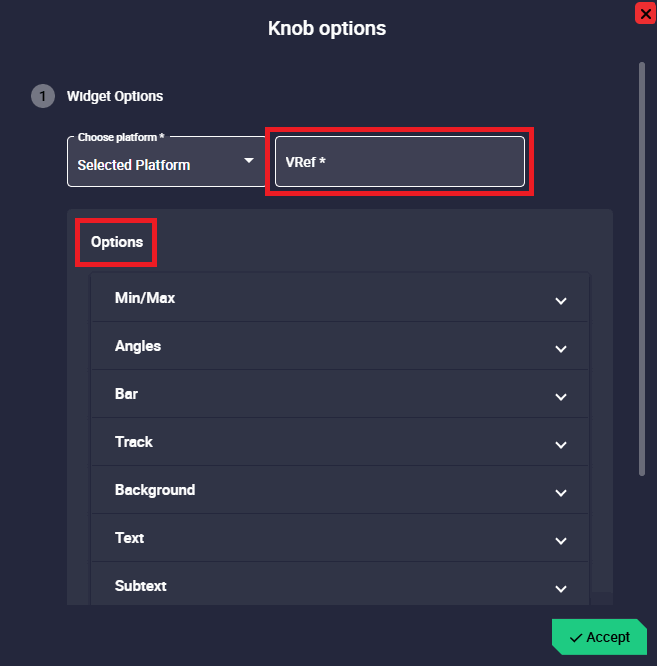Image resolution: width=657 pixels, height=666 pixels.
Task: Expand the Min/Max section
Action: click(340, 298)
